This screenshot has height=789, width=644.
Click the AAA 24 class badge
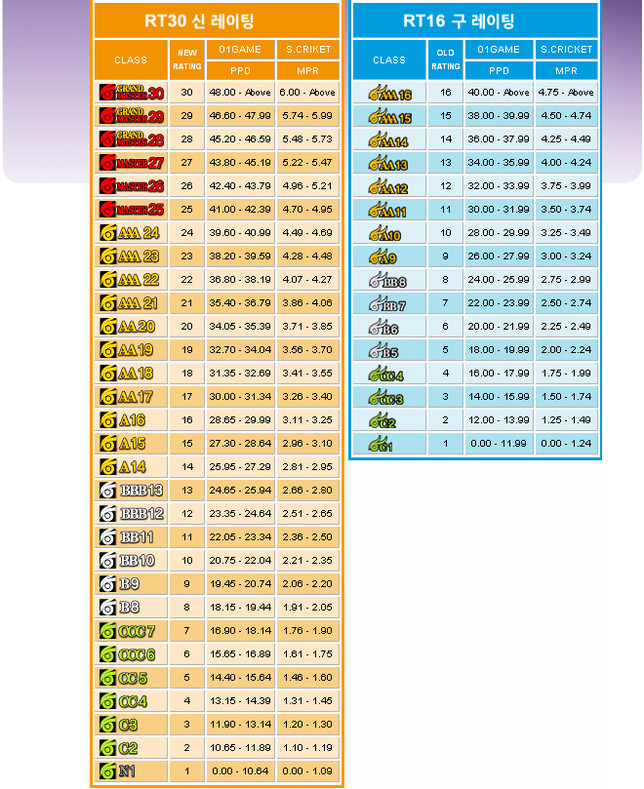click(x=130, y=233)
